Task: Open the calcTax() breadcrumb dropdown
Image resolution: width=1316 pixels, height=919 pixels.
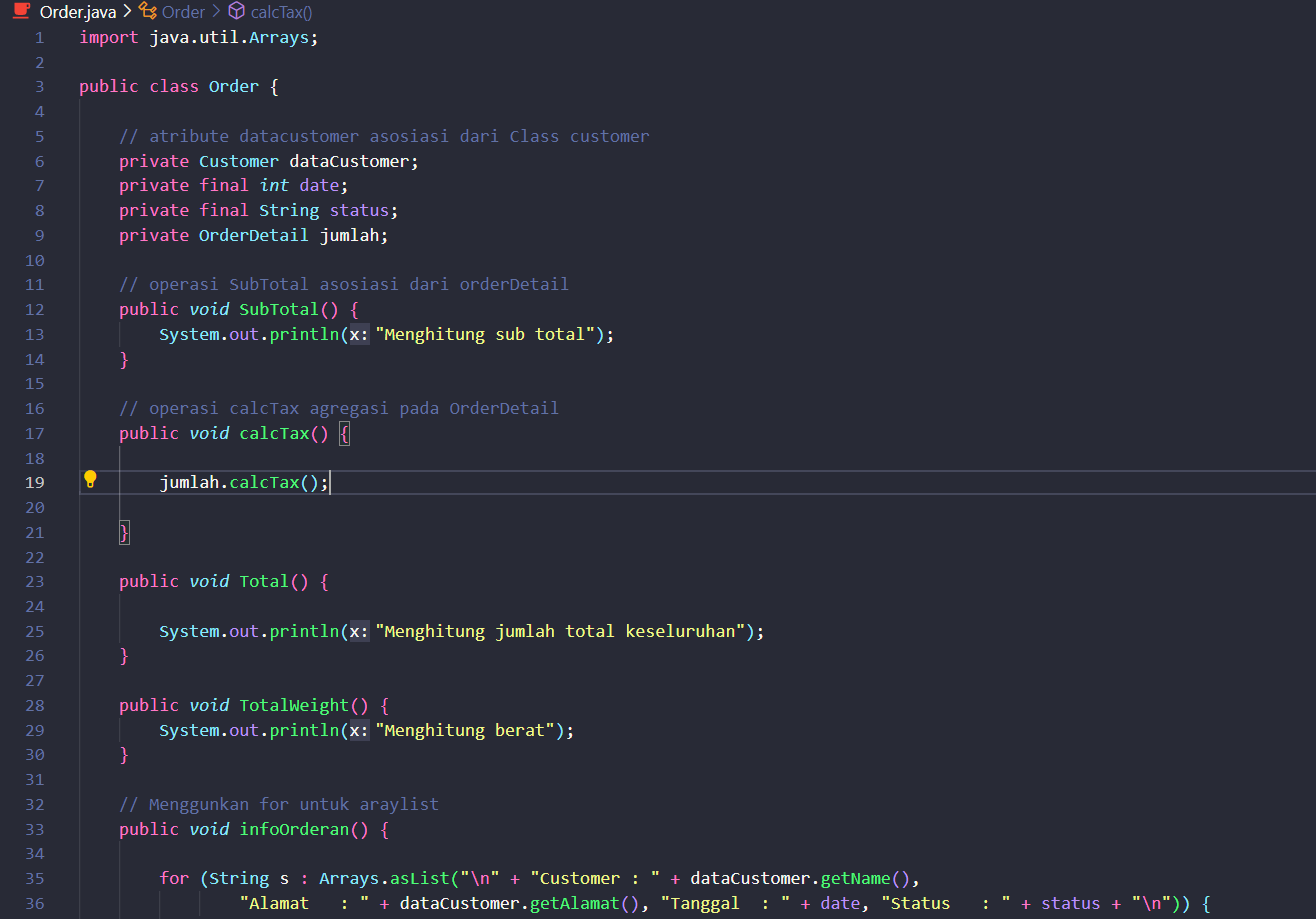Action: pos(284,12)
